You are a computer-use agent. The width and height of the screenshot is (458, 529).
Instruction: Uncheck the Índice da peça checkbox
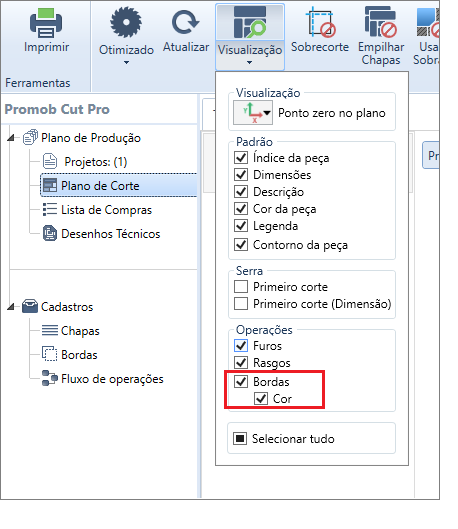click(x=241, y=158)
